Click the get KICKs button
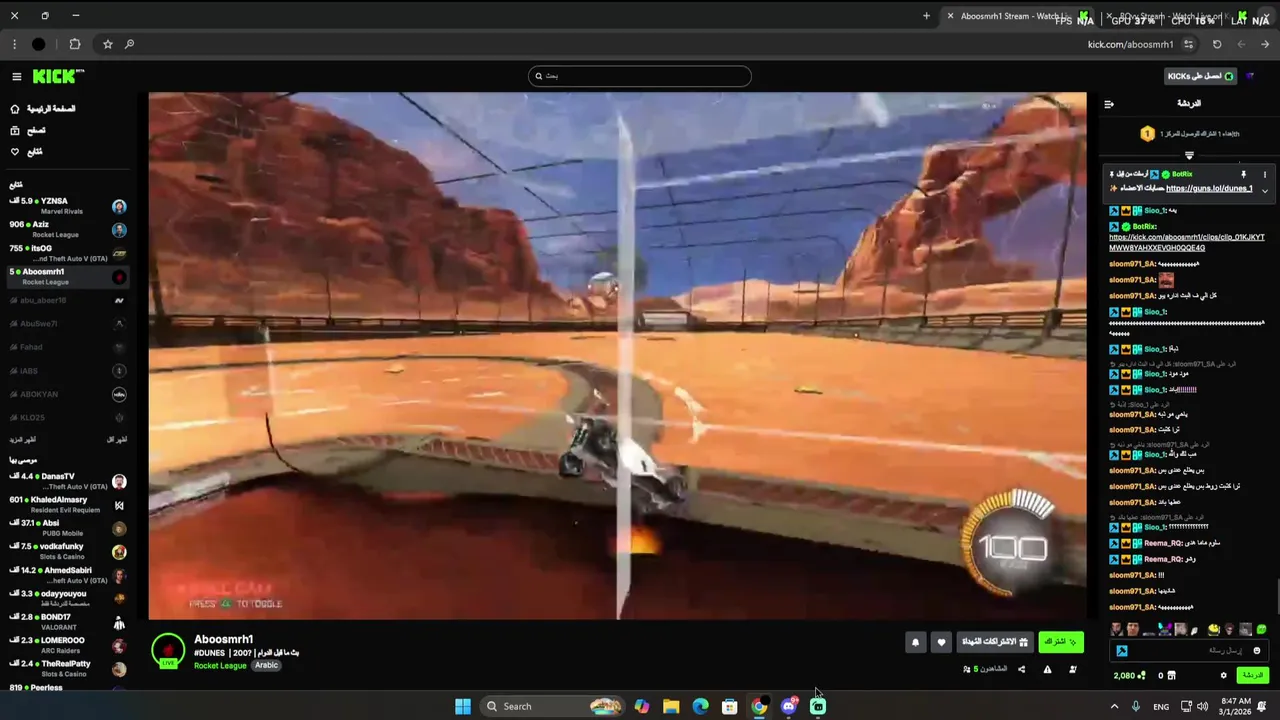This screenshot has height=720, width=1280. click(x=1200, y=76)
